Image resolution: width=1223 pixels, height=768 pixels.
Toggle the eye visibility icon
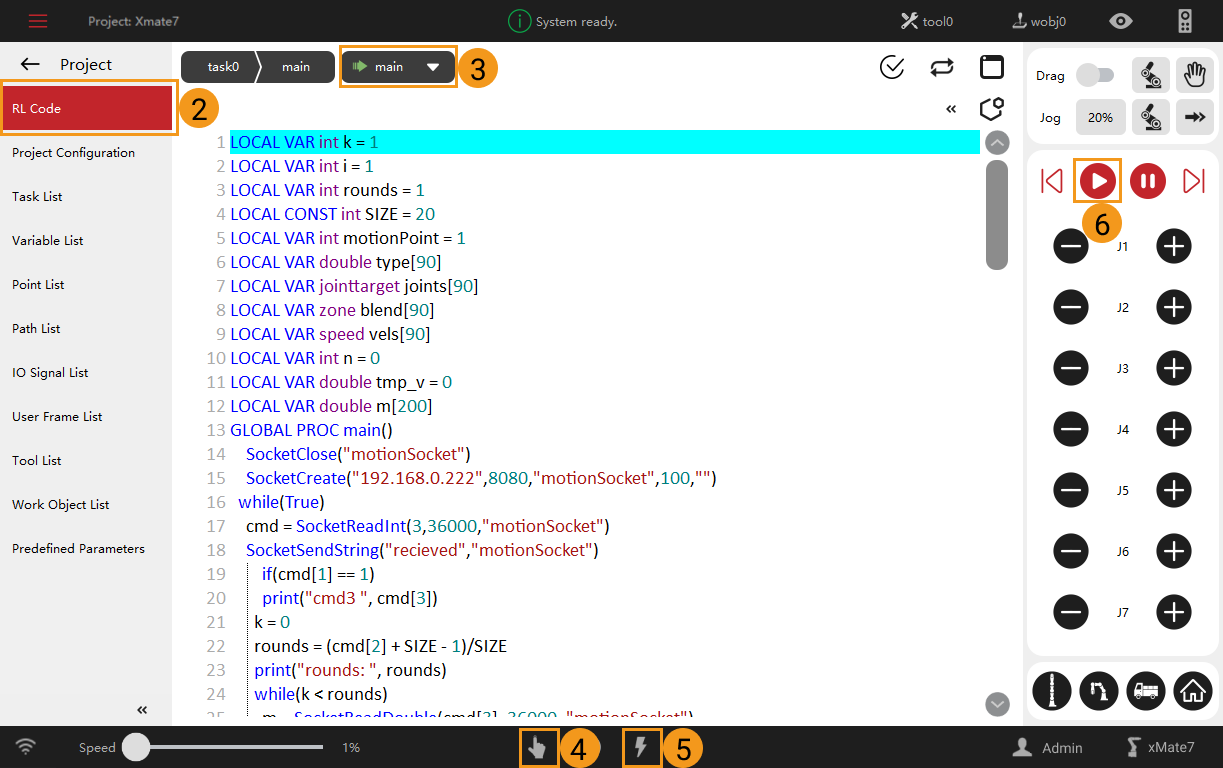coord(1122,21)
